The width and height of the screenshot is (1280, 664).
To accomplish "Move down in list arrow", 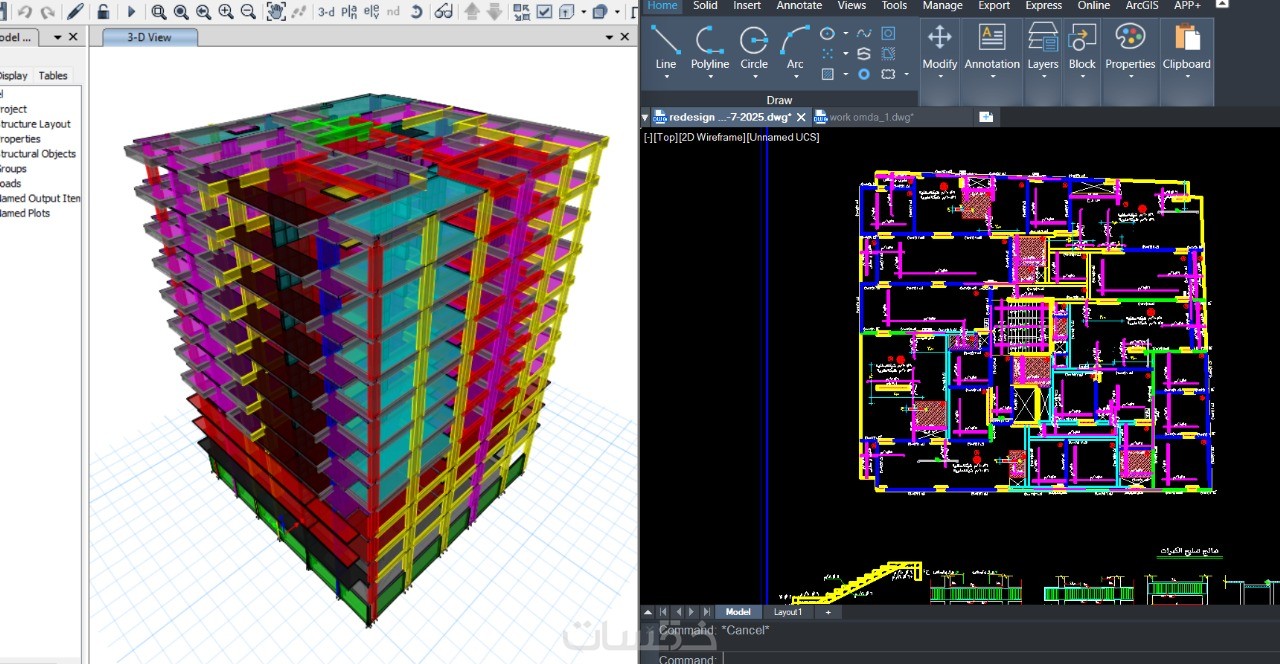I will (494, 12).
